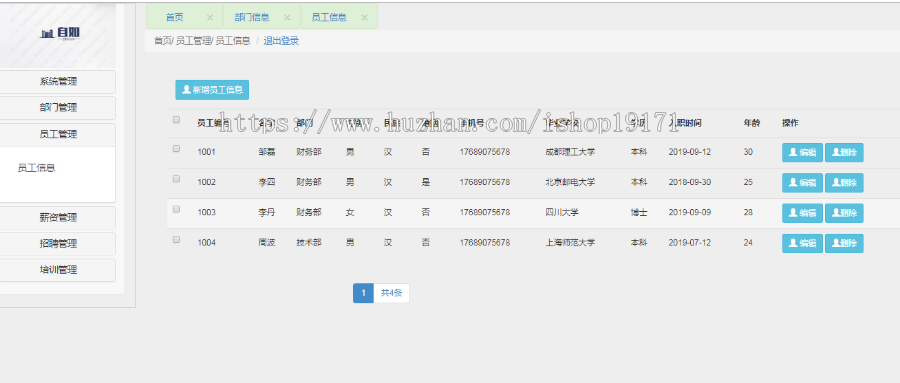This screenshot has height=383, width=900.
Task: Click the name cell 周波
Action: point(267,243)
